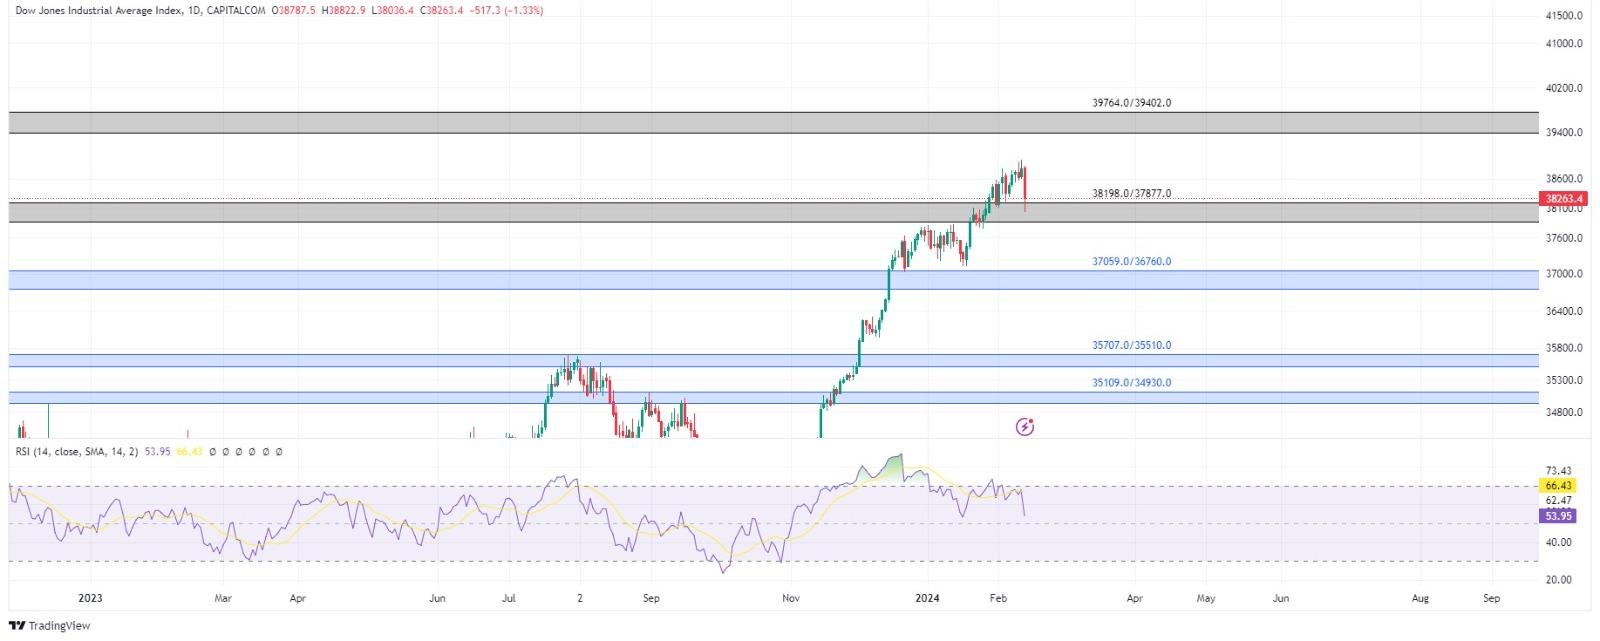1600x641 pixels.
Task: Select the upper gray 39764/39402 resistance zone
Action: point(773,123)
